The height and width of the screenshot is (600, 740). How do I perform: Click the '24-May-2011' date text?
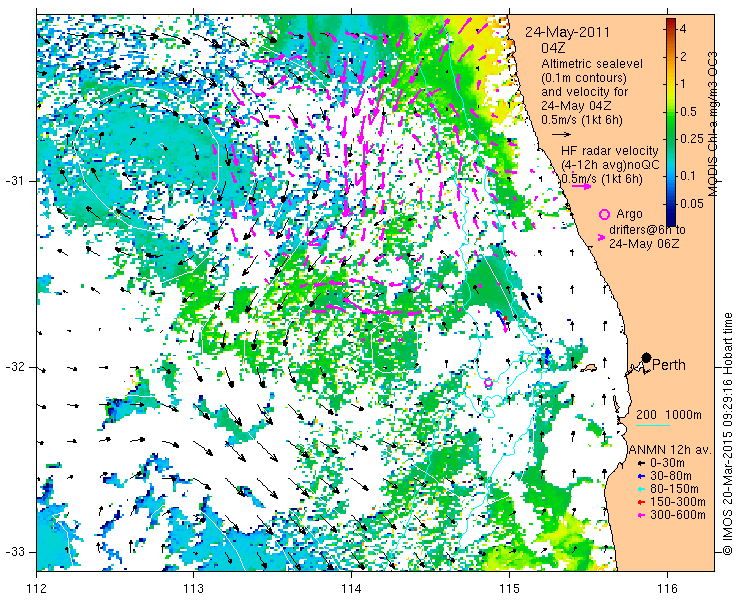click(567, 32)
